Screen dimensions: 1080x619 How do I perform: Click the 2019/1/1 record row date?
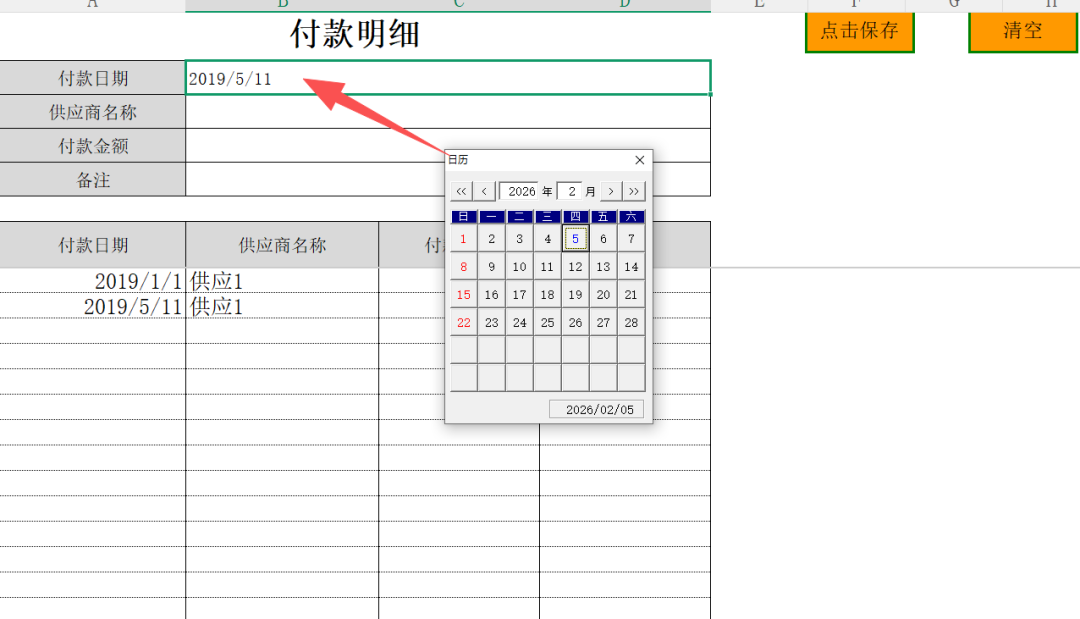(138, 282)
